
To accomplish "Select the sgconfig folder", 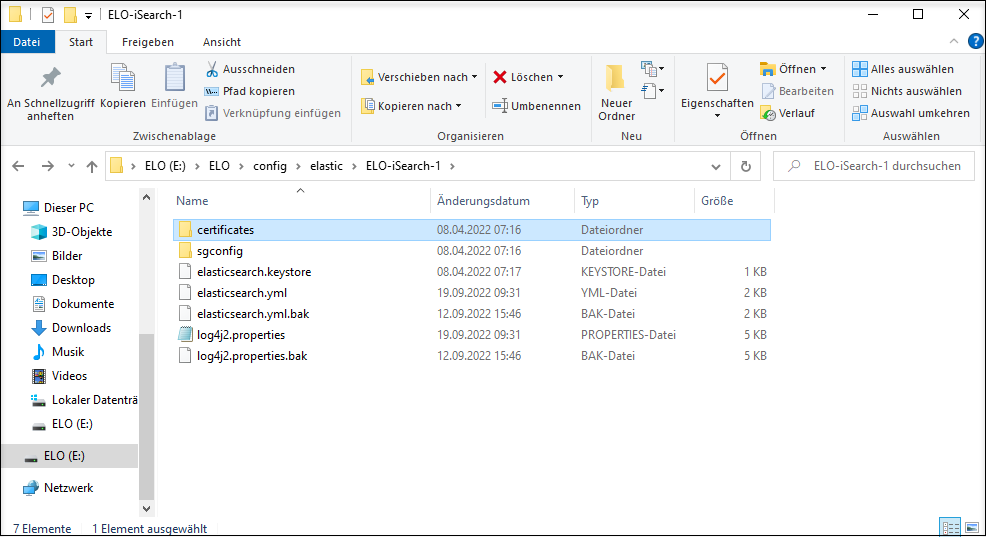I will 472,251.
